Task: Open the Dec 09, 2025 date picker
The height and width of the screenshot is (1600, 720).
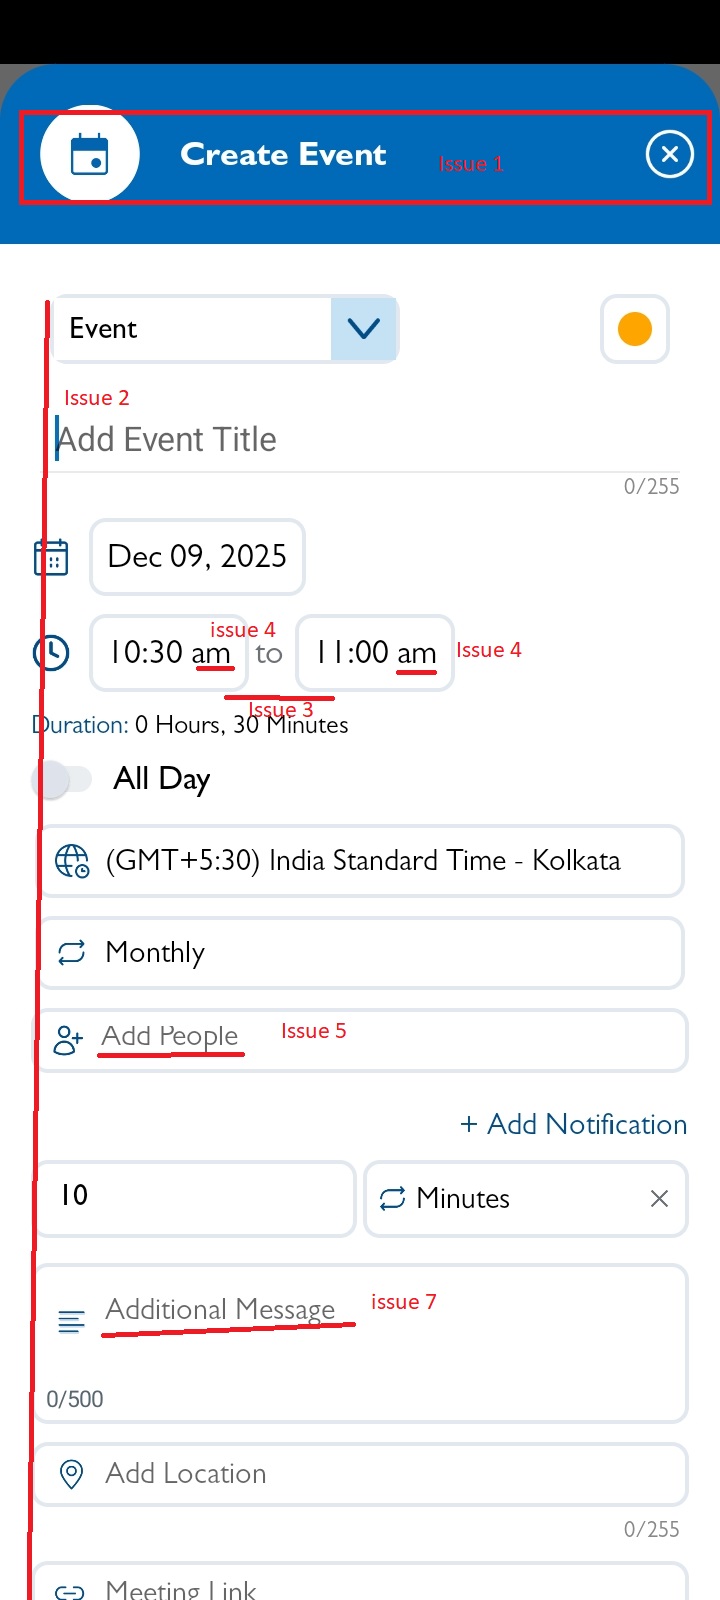Action: [x=197, y=557]
